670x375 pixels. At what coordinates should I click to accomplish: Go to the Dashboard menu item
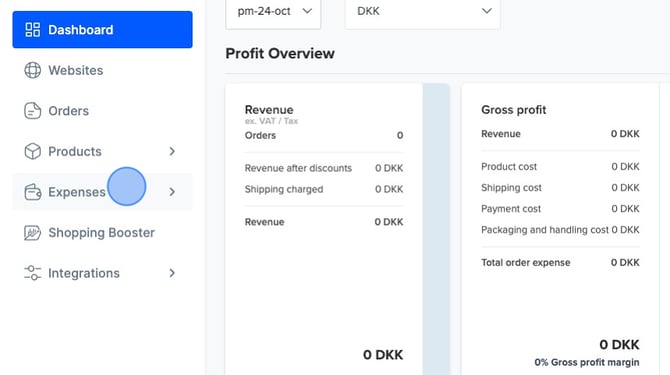click(103, 29)
